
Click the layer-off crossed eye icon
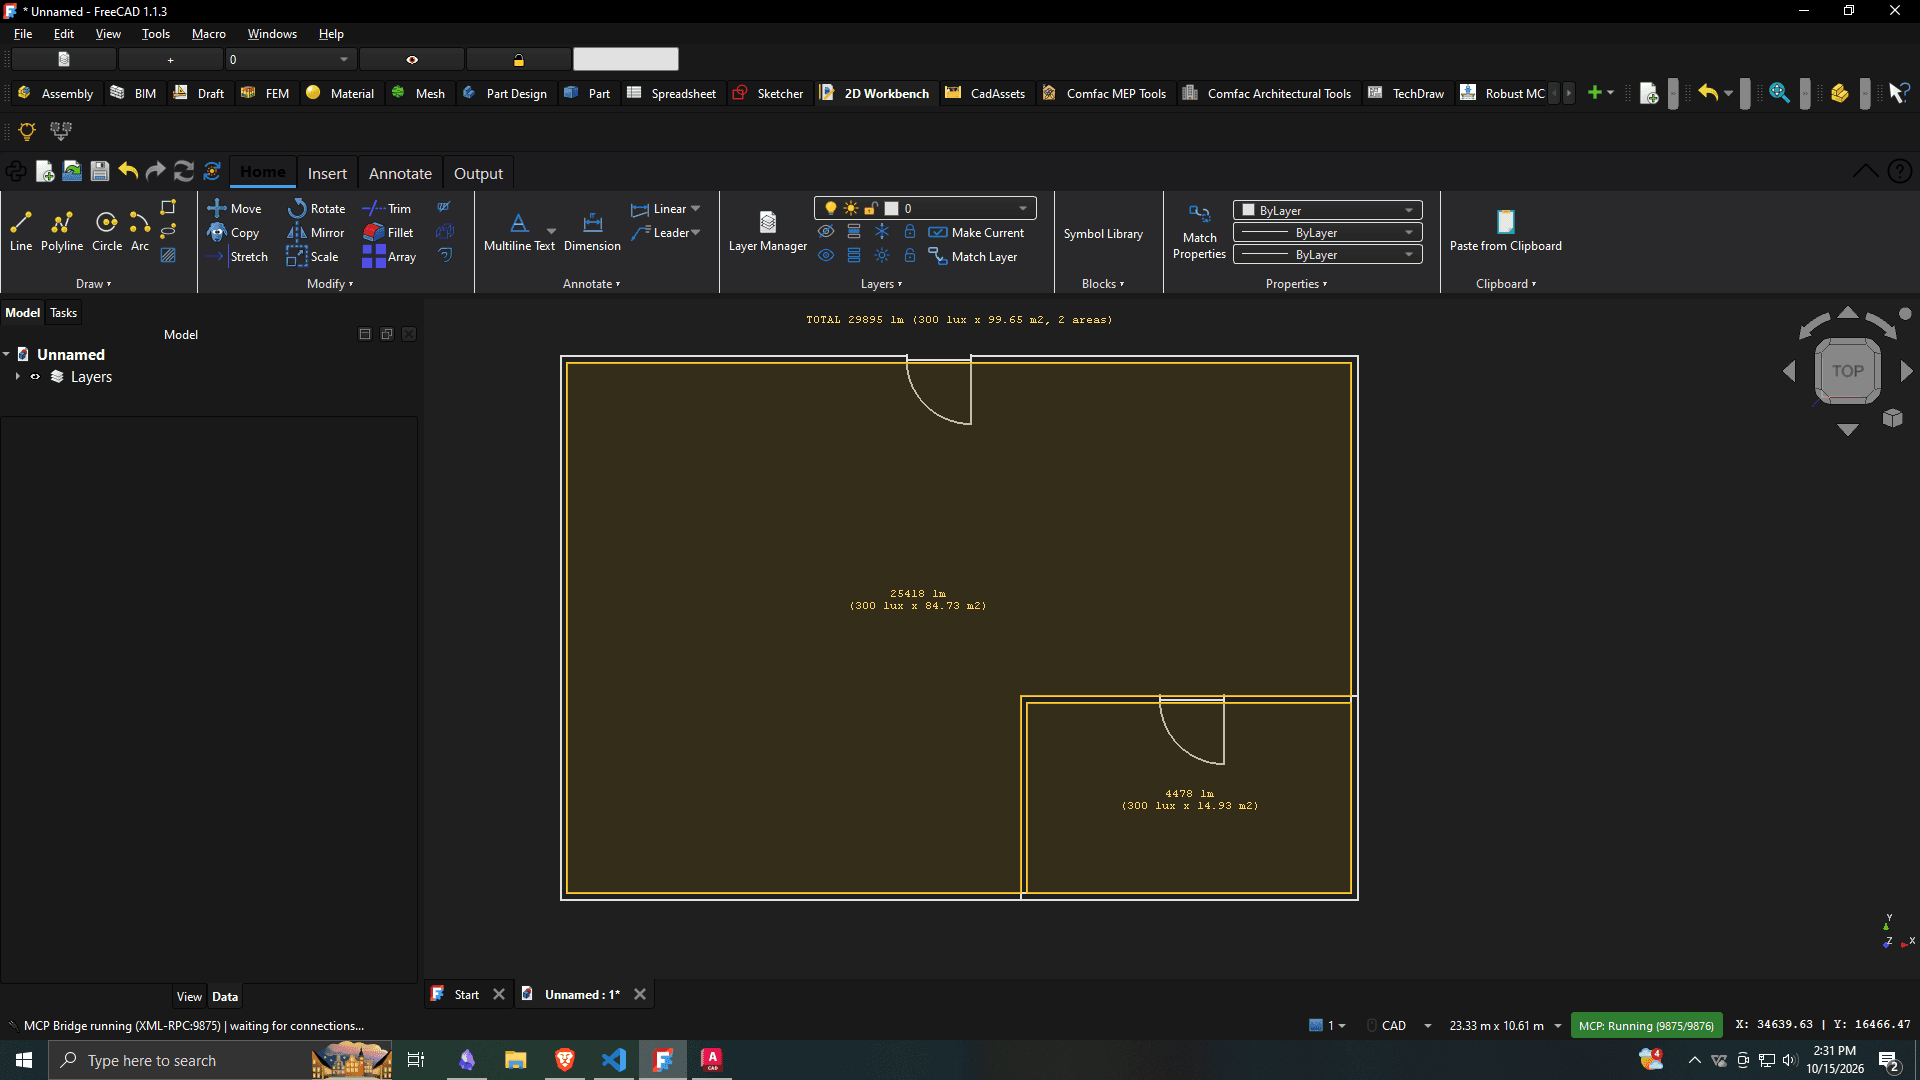[826, 231]
